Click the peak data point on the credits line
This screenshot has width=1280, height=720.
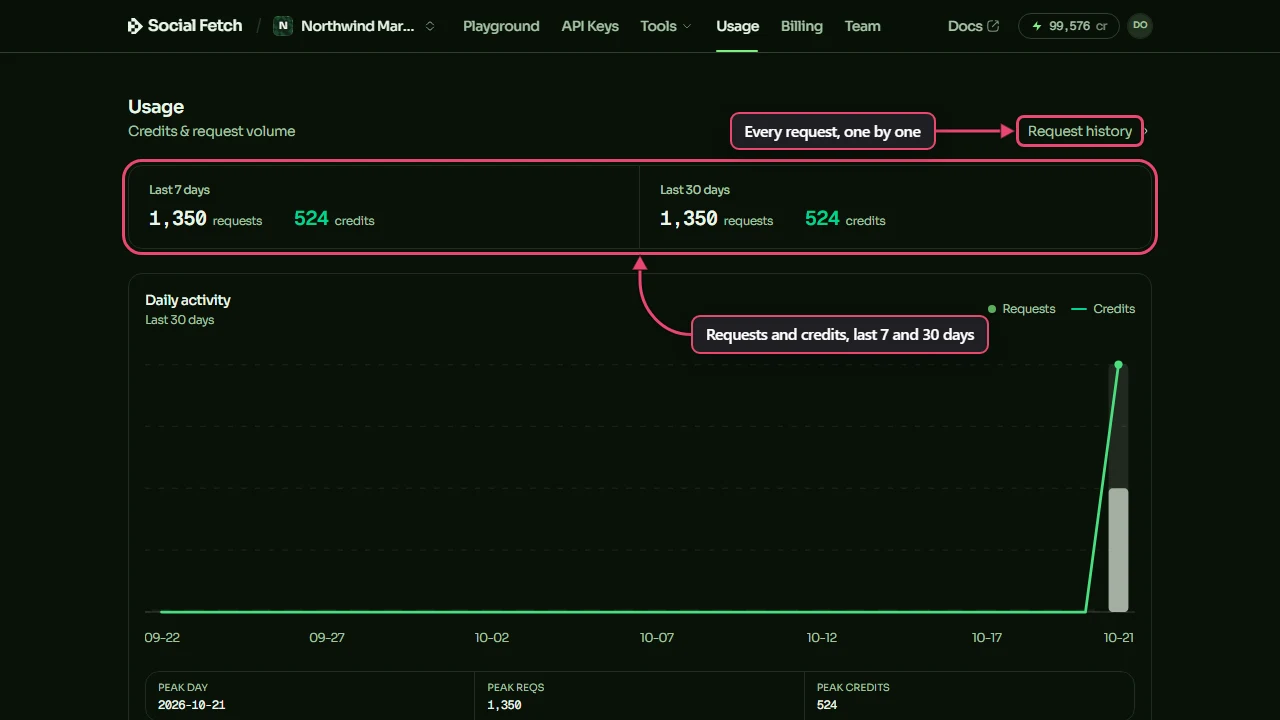[x=1118, y=364]
